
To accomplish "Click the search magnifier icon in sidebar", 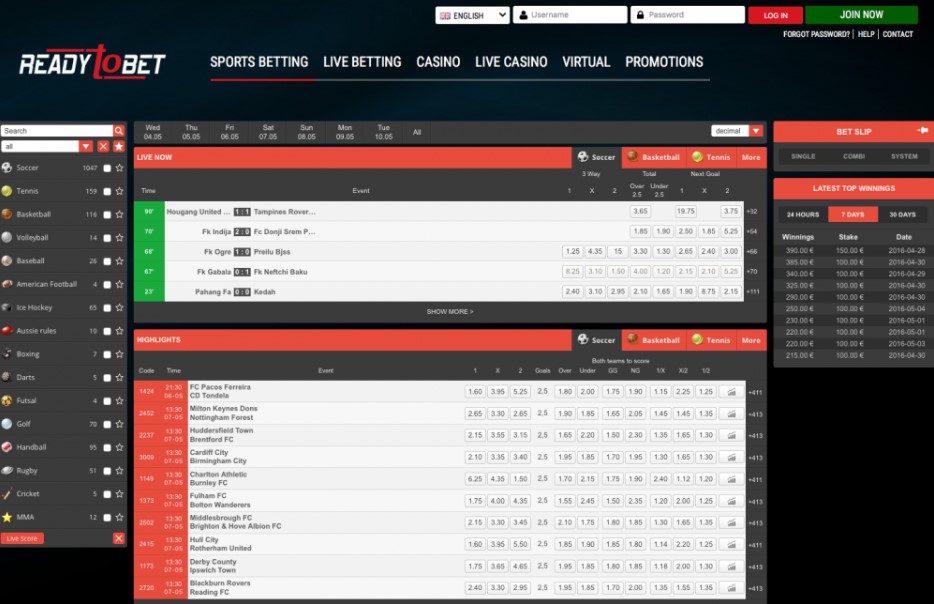I will [119, 131].
